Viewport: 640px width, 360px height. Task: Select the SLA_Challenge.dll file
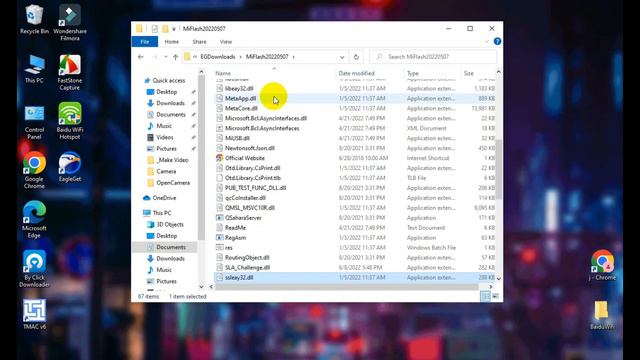pos(247,268)
